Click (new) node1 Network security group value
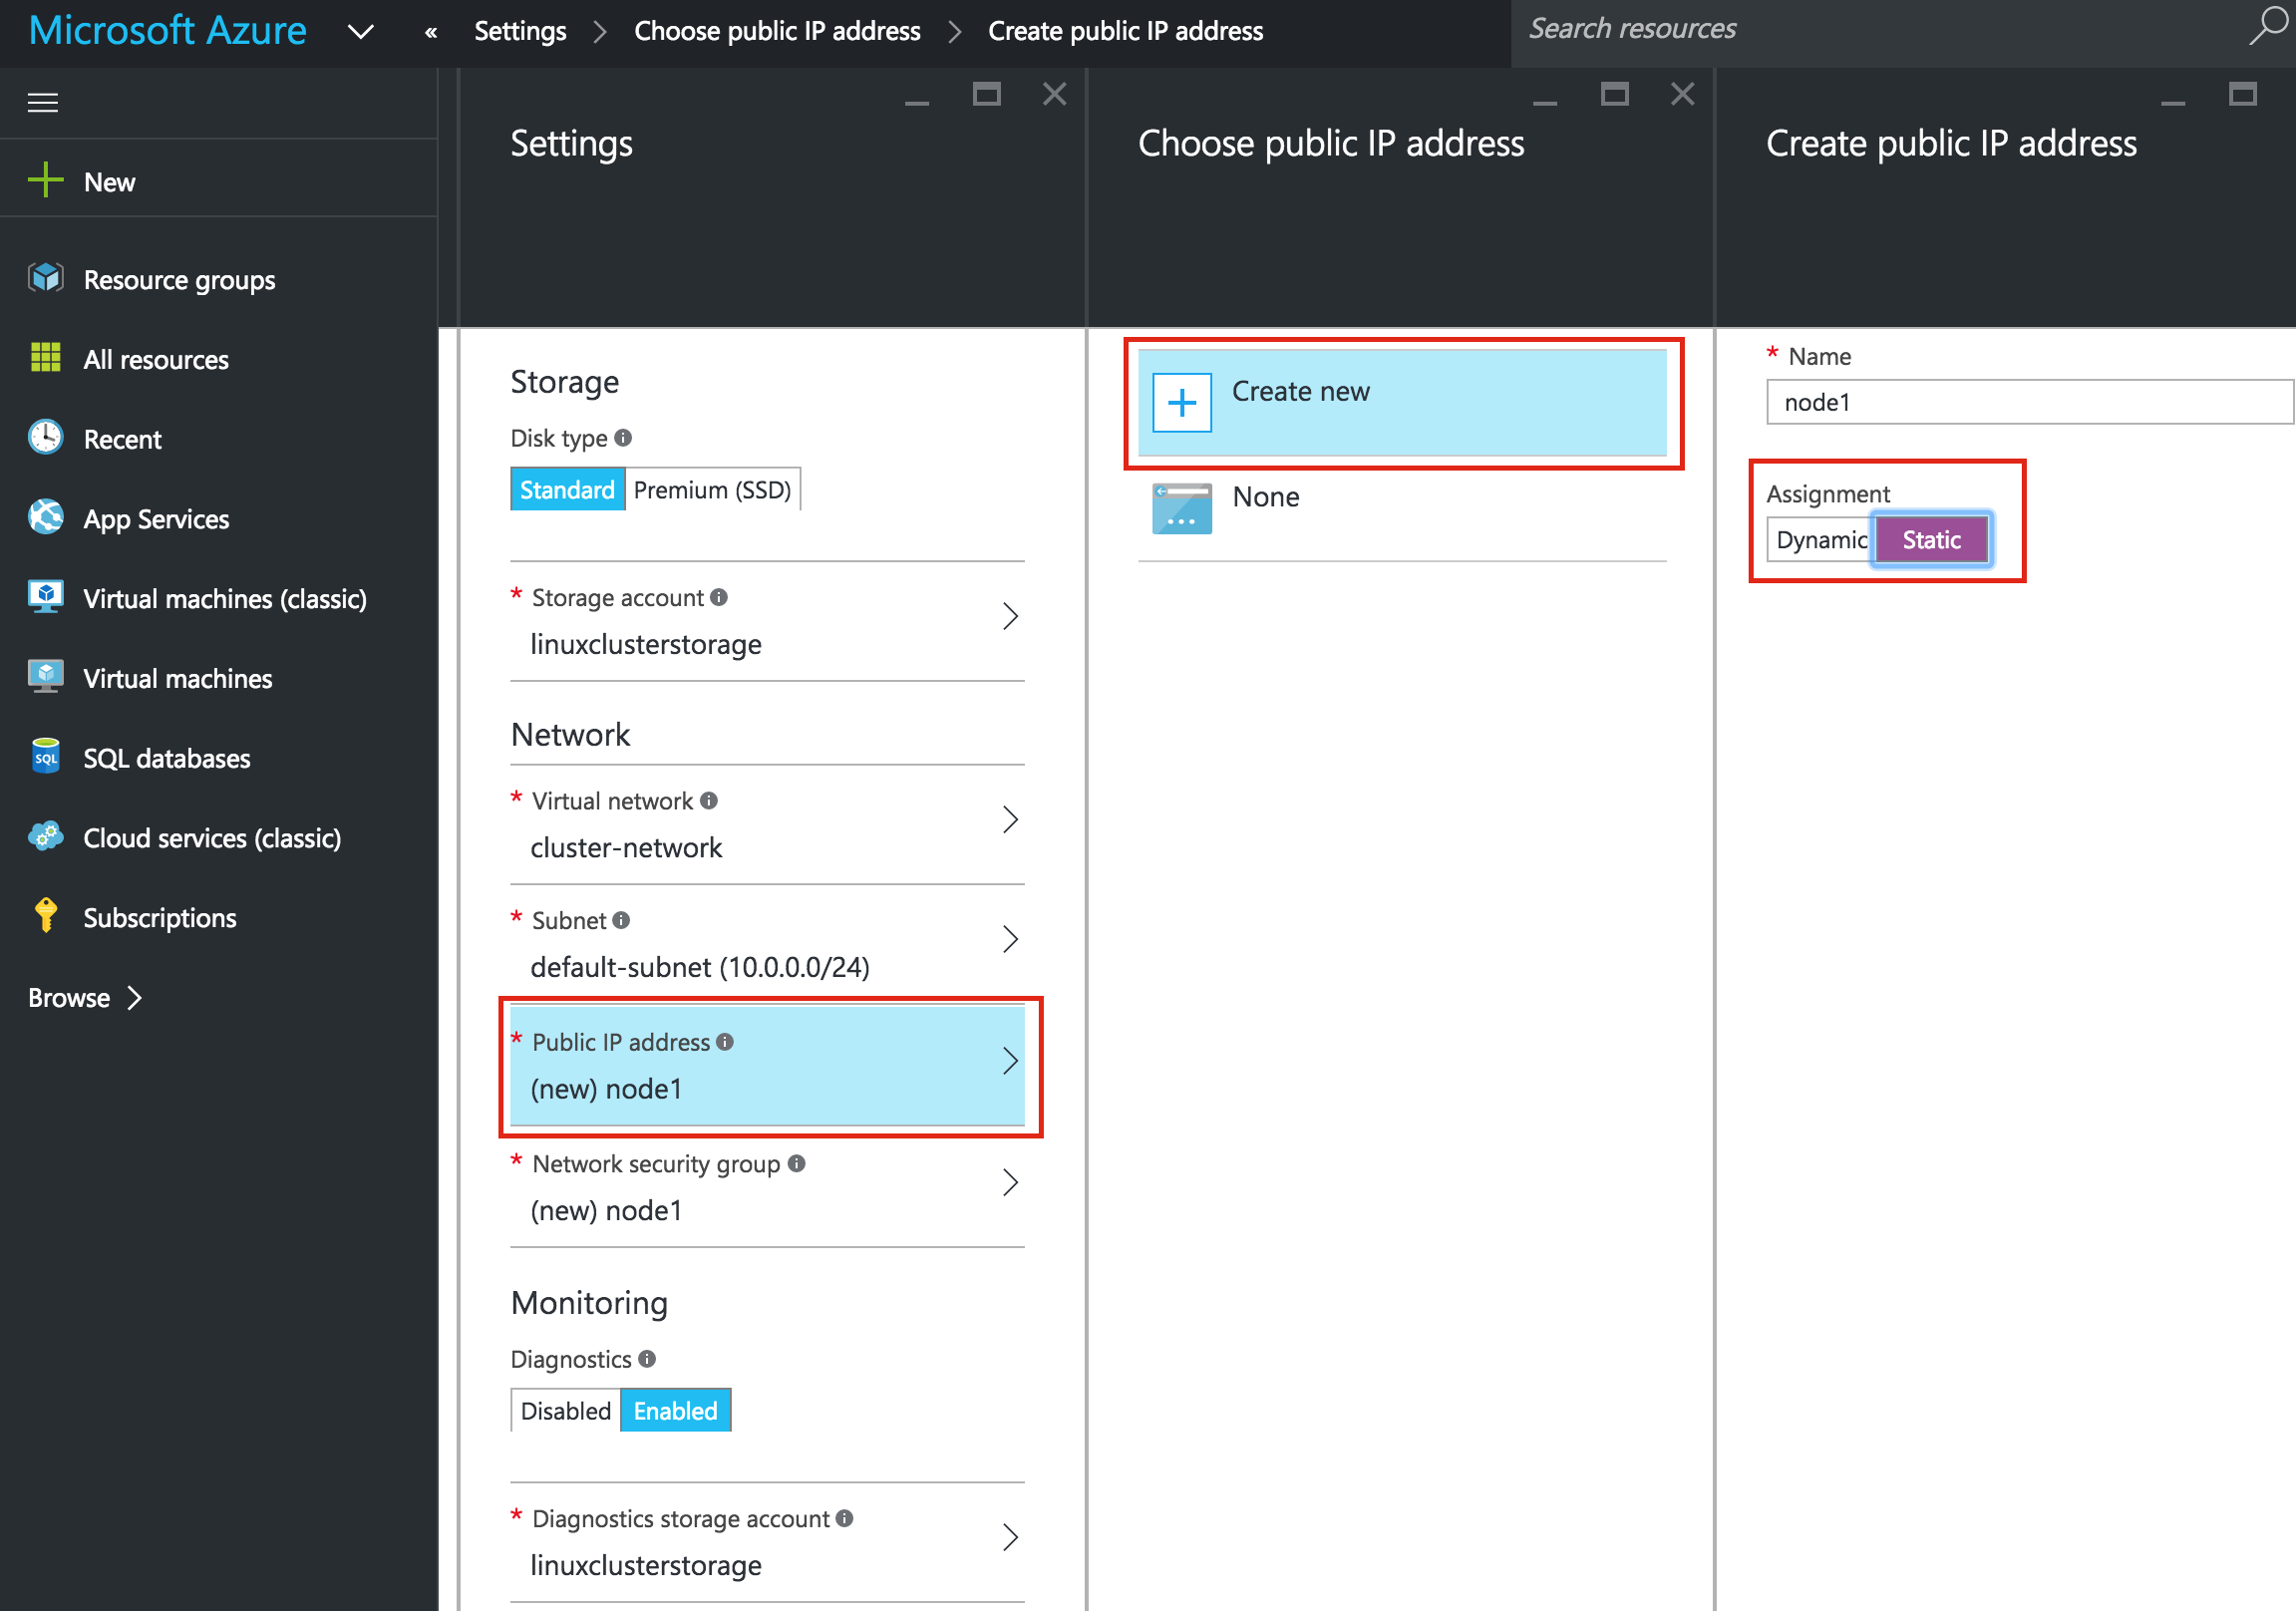 (x=606, y=1210)
